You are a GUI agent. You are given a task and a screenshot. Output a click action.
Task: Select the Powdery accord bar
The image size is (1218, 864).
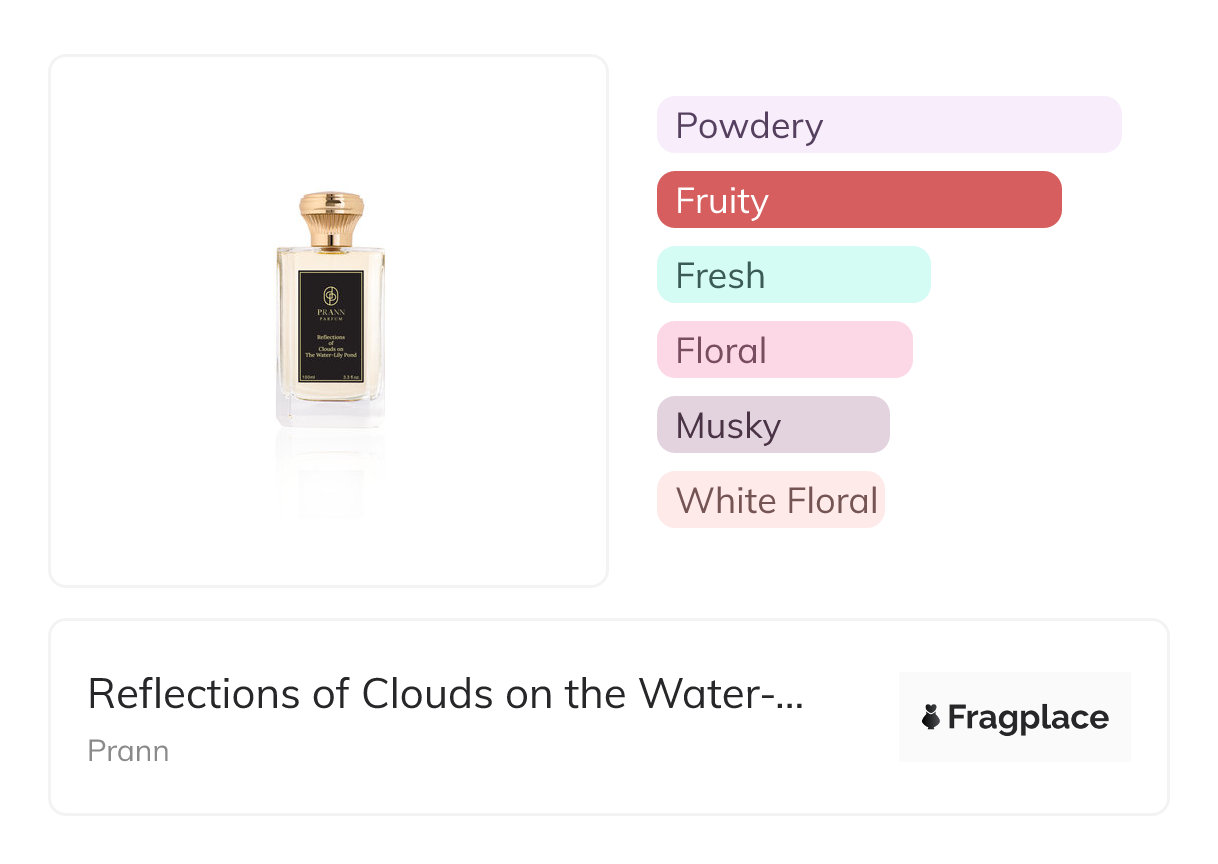[x=888, y=125]
